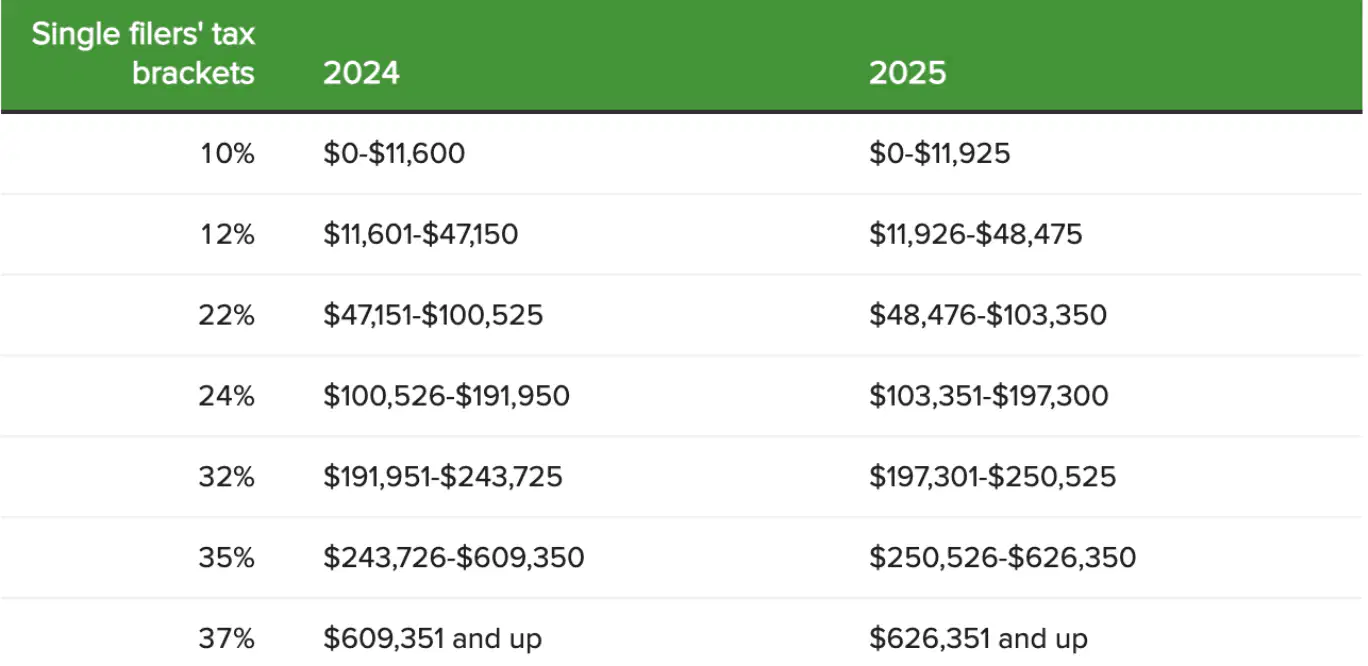Viewport: 1368px width, 666px height.
Task: Select the $100,526-$191,950 cell
Action: [446, 396]
